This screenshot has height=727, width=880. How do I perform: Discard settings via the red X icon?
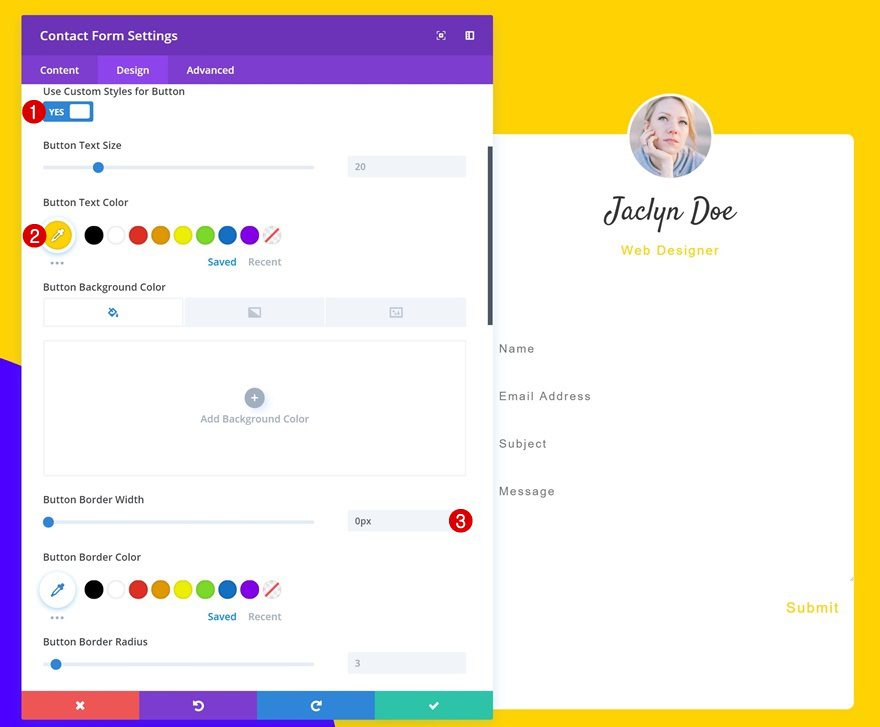click(x=80, y=705)
